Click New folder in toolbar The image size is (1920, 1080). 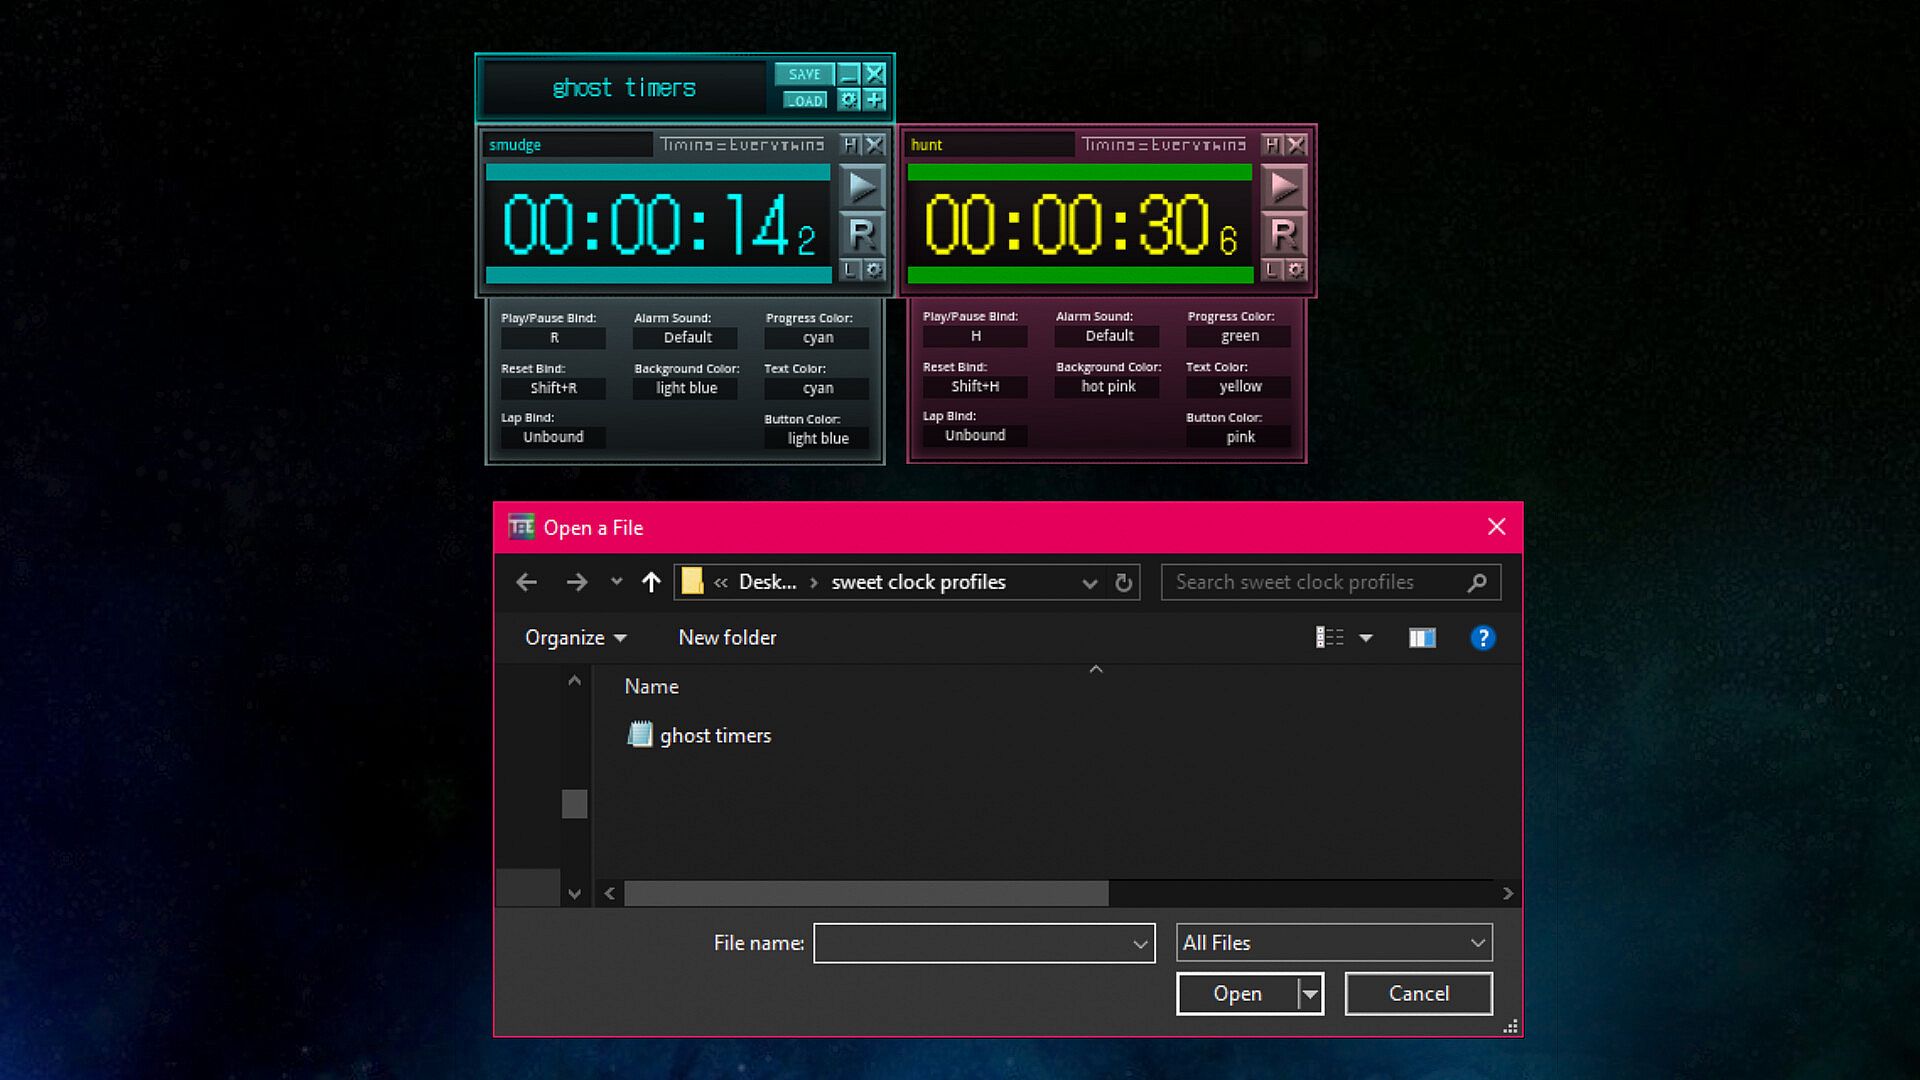click(727, 638)
